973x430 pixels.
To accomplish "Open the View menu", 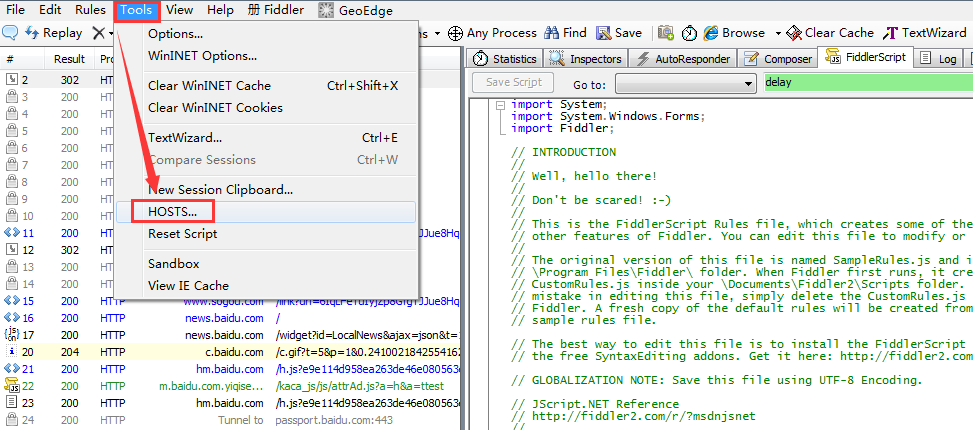I will coord(179,10).
